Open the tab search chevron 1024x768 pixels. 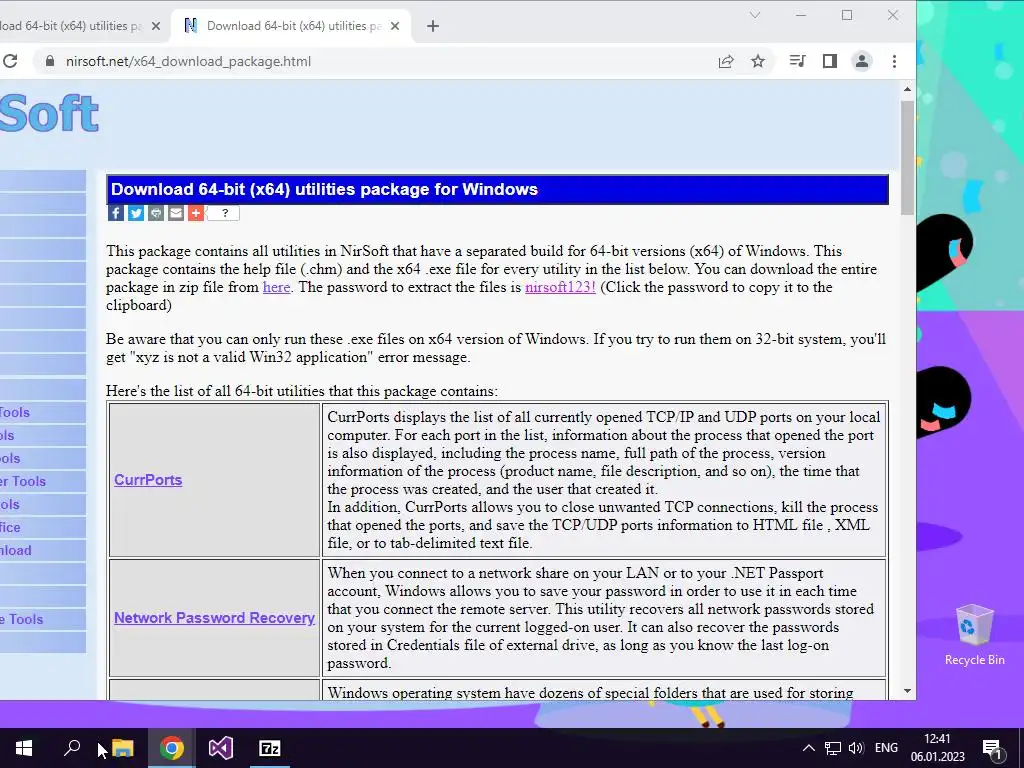(x=755, y=15)
